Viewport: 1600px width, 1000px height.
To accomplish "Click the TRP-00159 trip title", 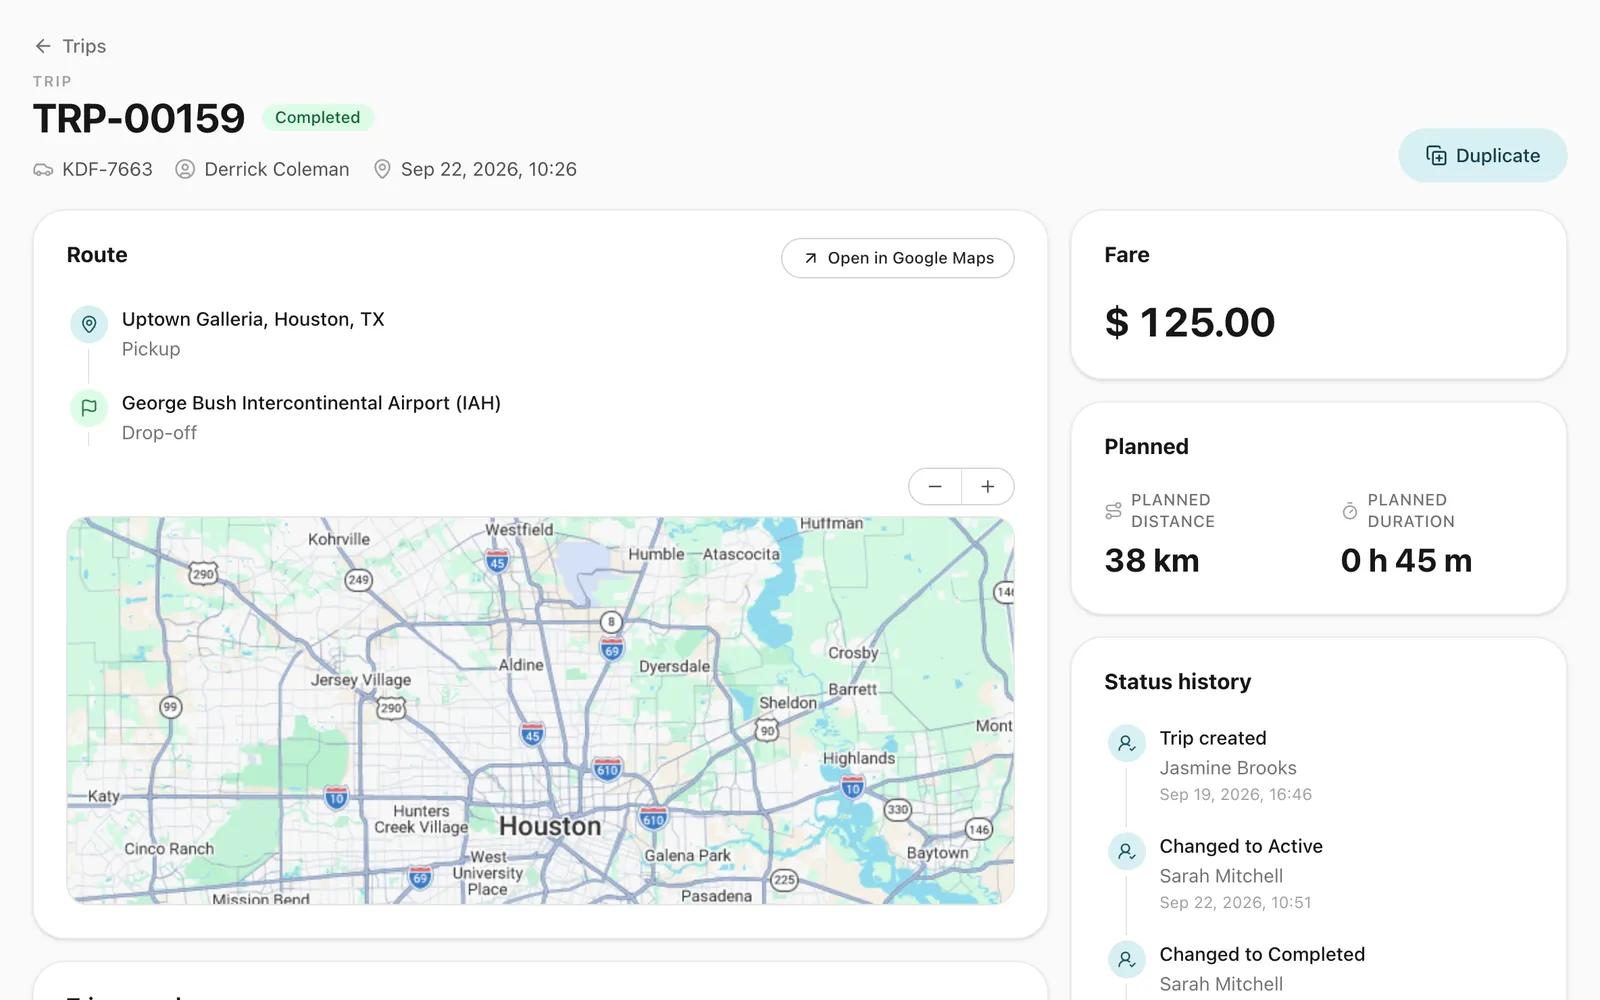I will pyautogui.click(x=139, y=118).
